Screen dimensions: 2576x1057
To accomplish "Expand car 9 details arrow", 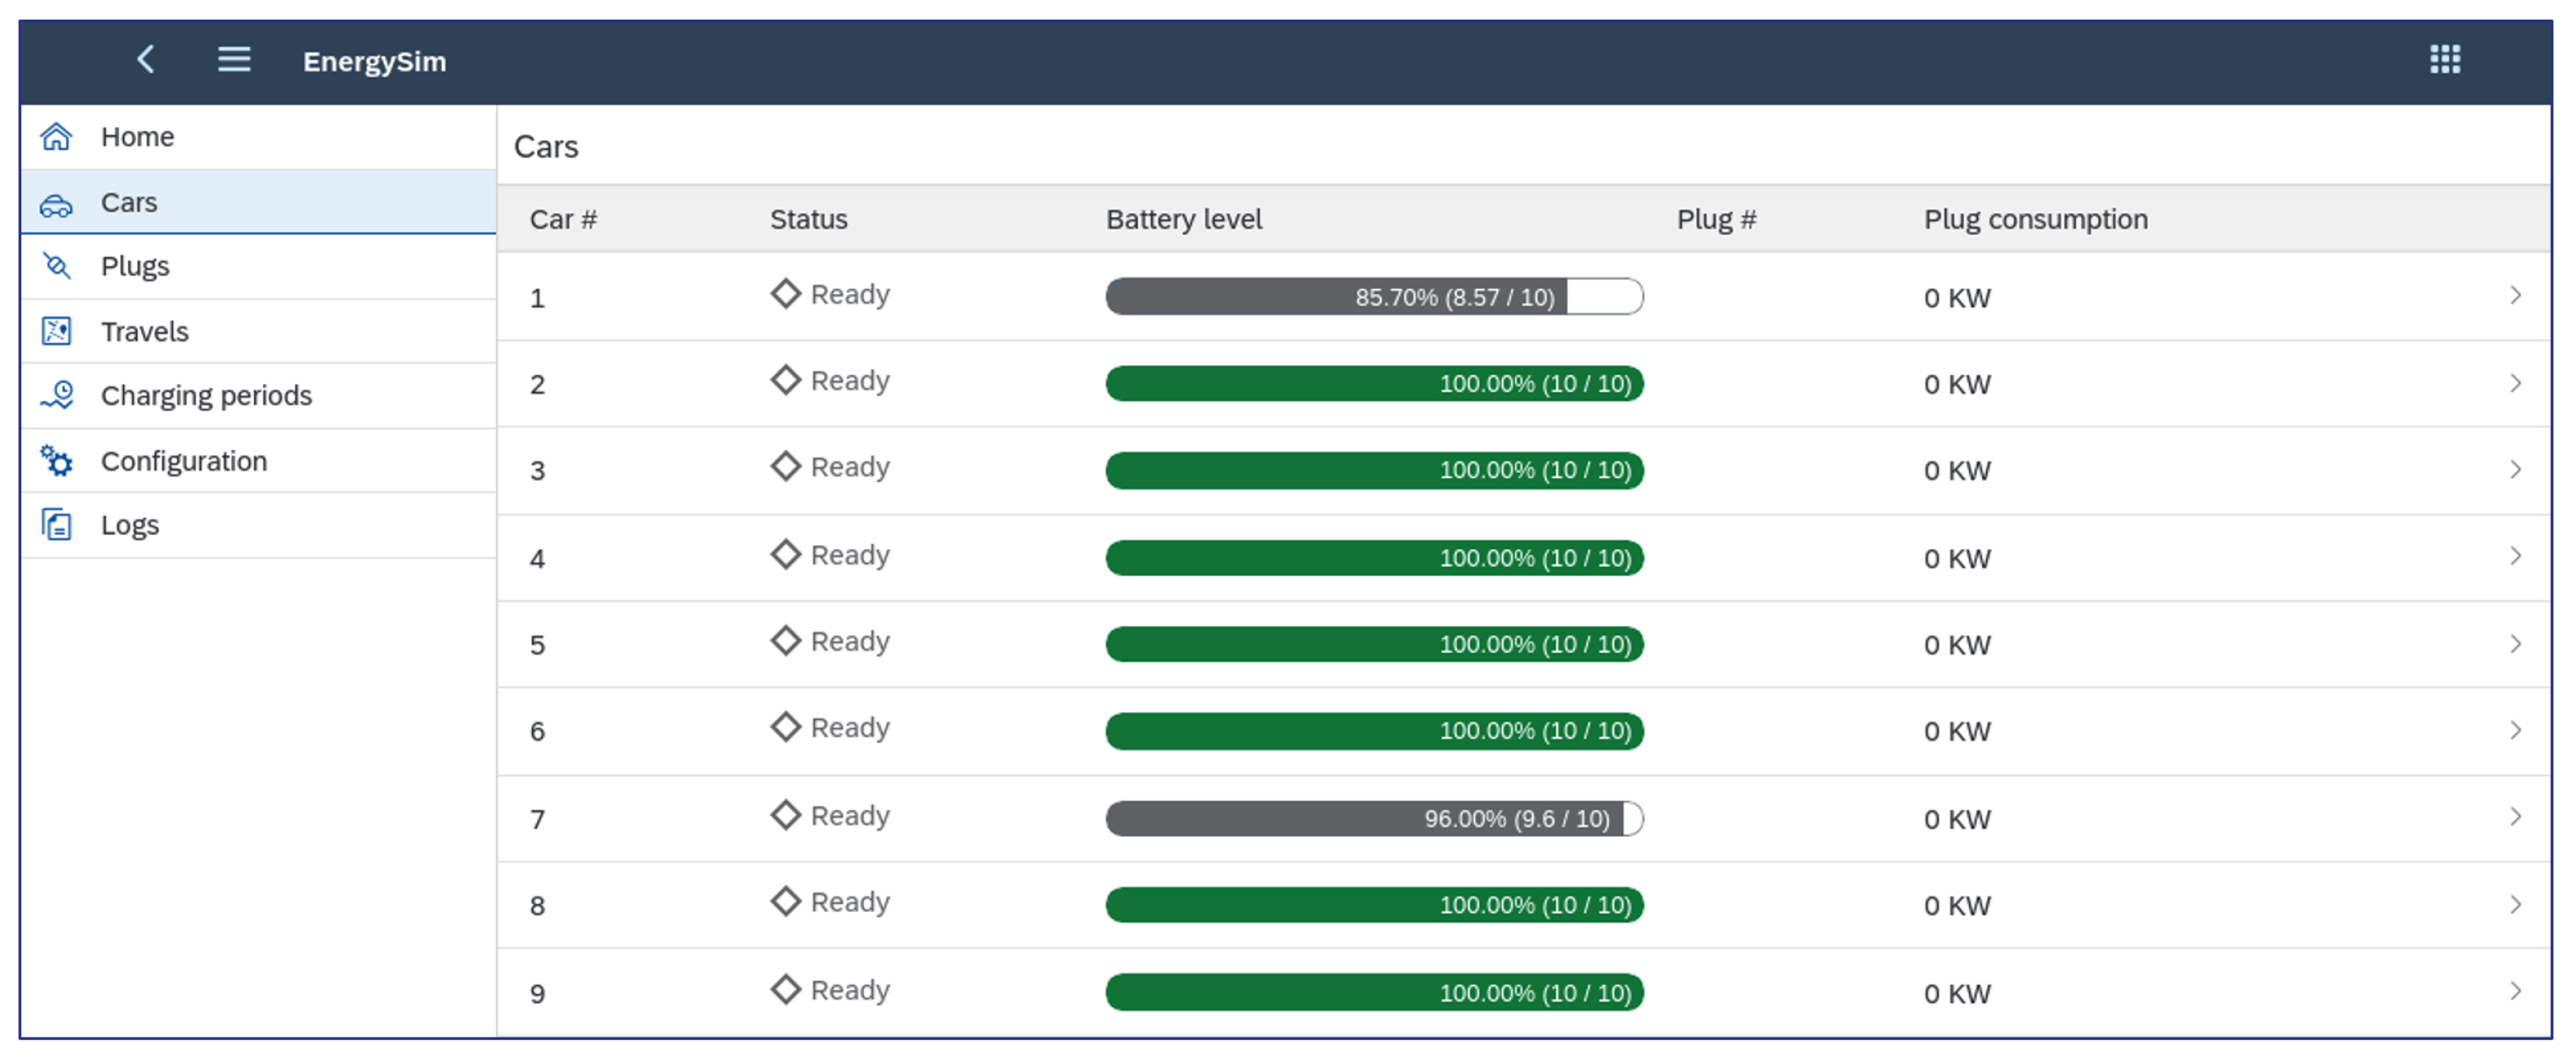I will [2515, 992].
